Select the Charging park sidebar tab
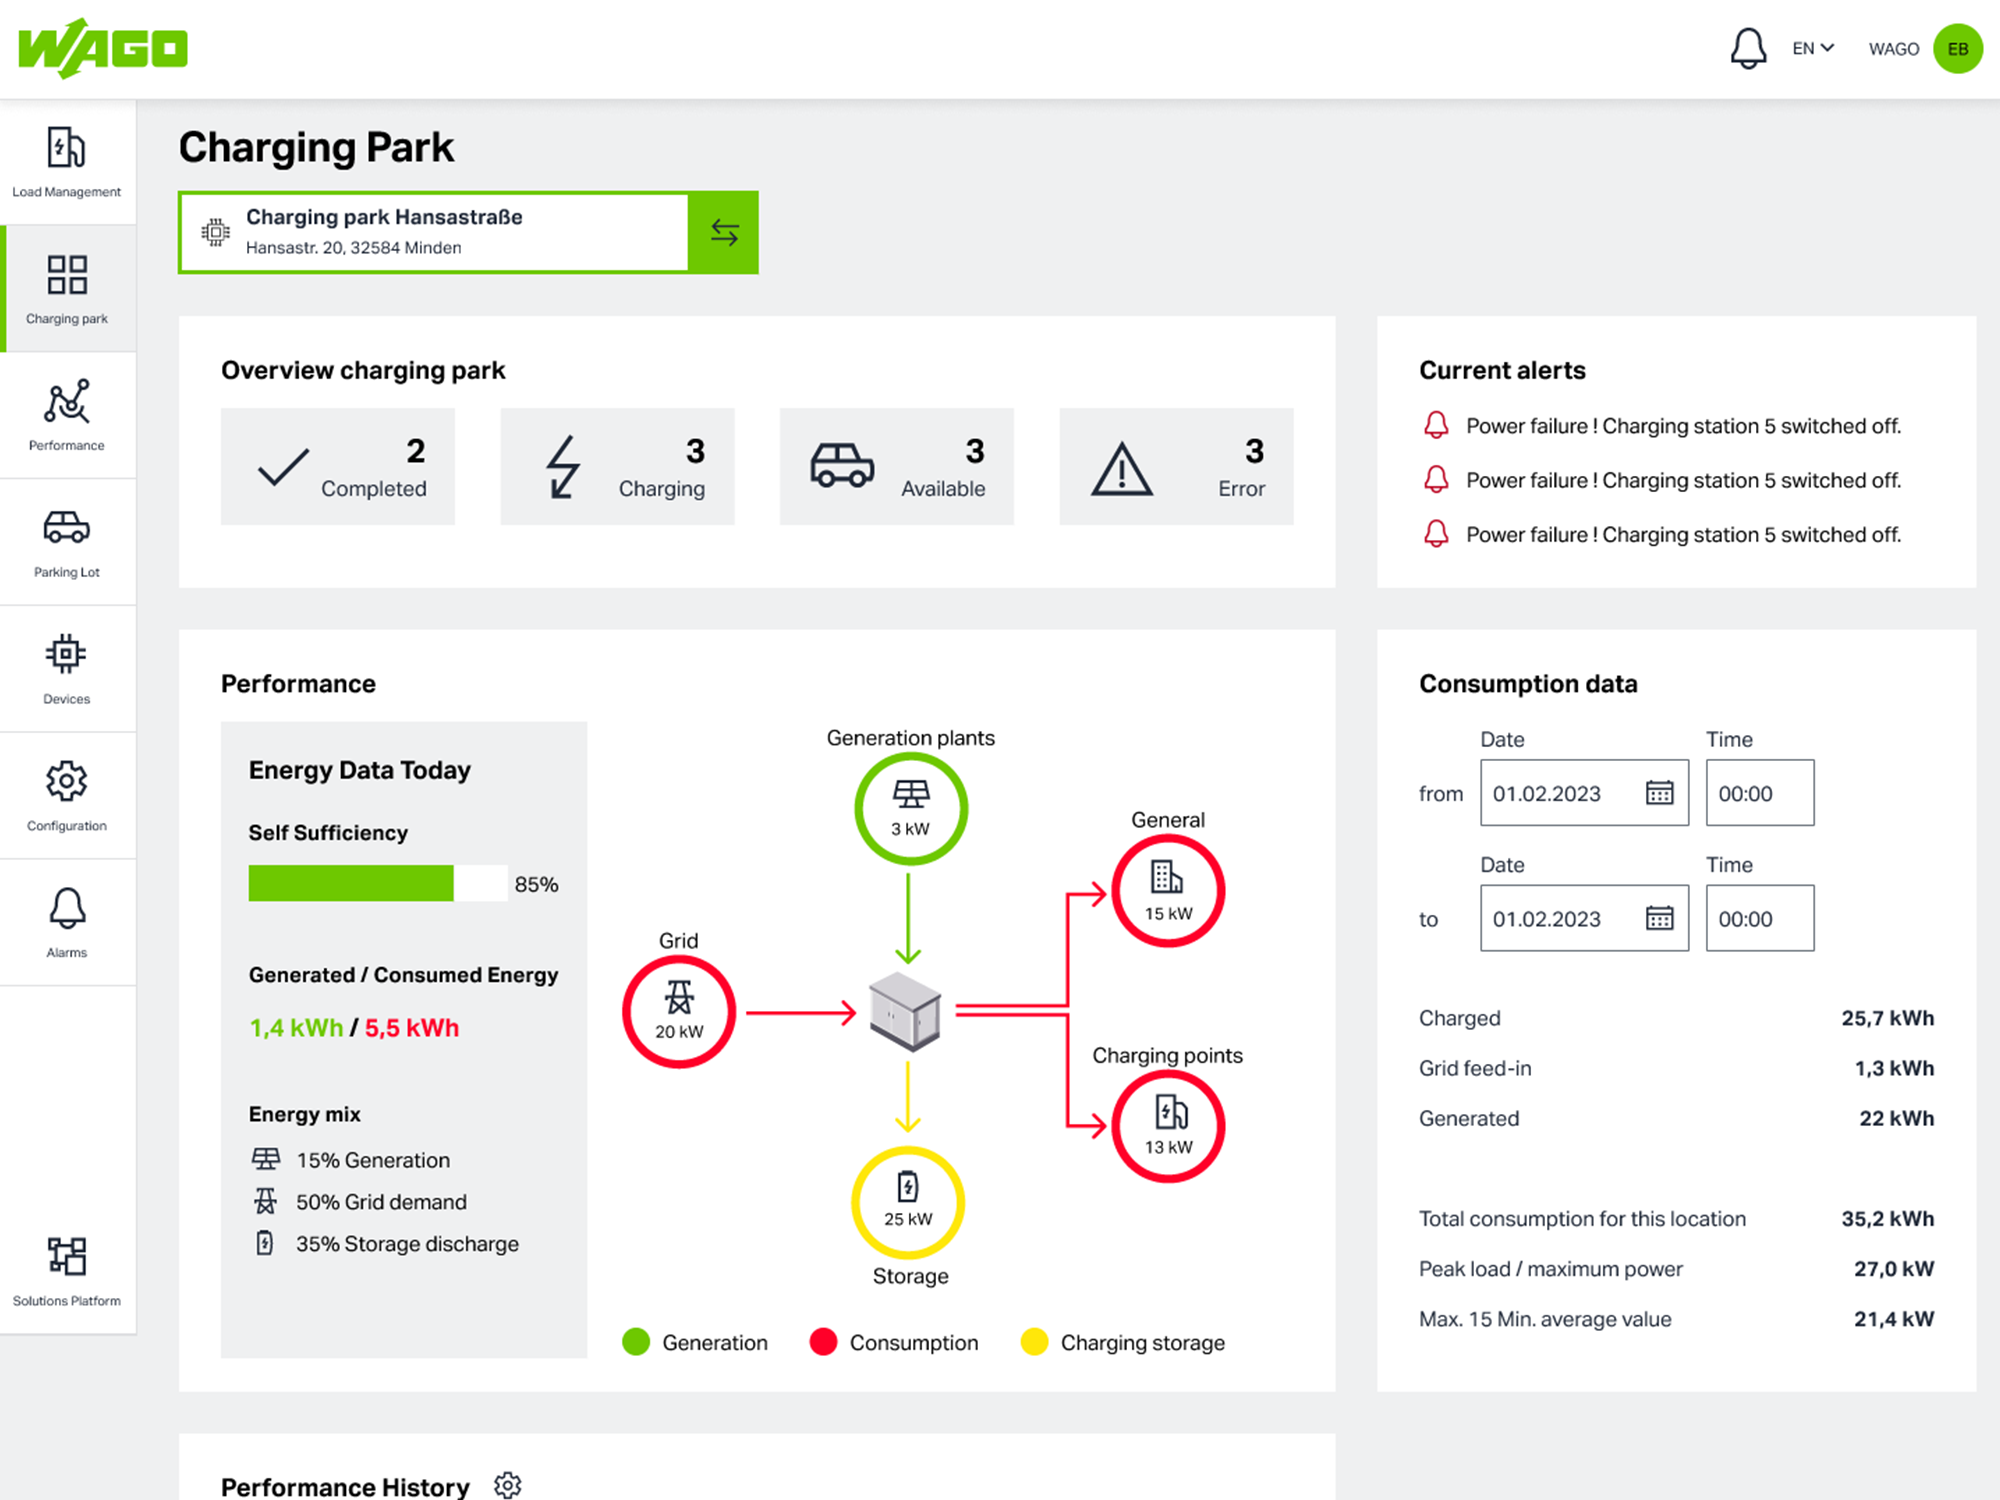The width and height of the screenshot is (2000, 1500). click(x=67, y=289)
